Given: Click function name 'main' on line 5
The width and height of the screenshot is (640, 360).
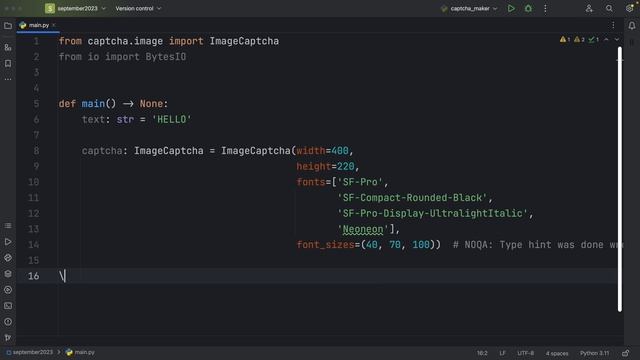Looking at the screenshot, I should [x=93, y=104].
